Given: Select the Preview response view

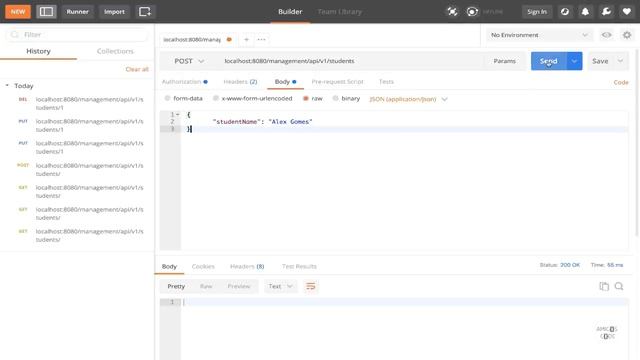Looking at the screenshot, I should [x=239, y=286].
